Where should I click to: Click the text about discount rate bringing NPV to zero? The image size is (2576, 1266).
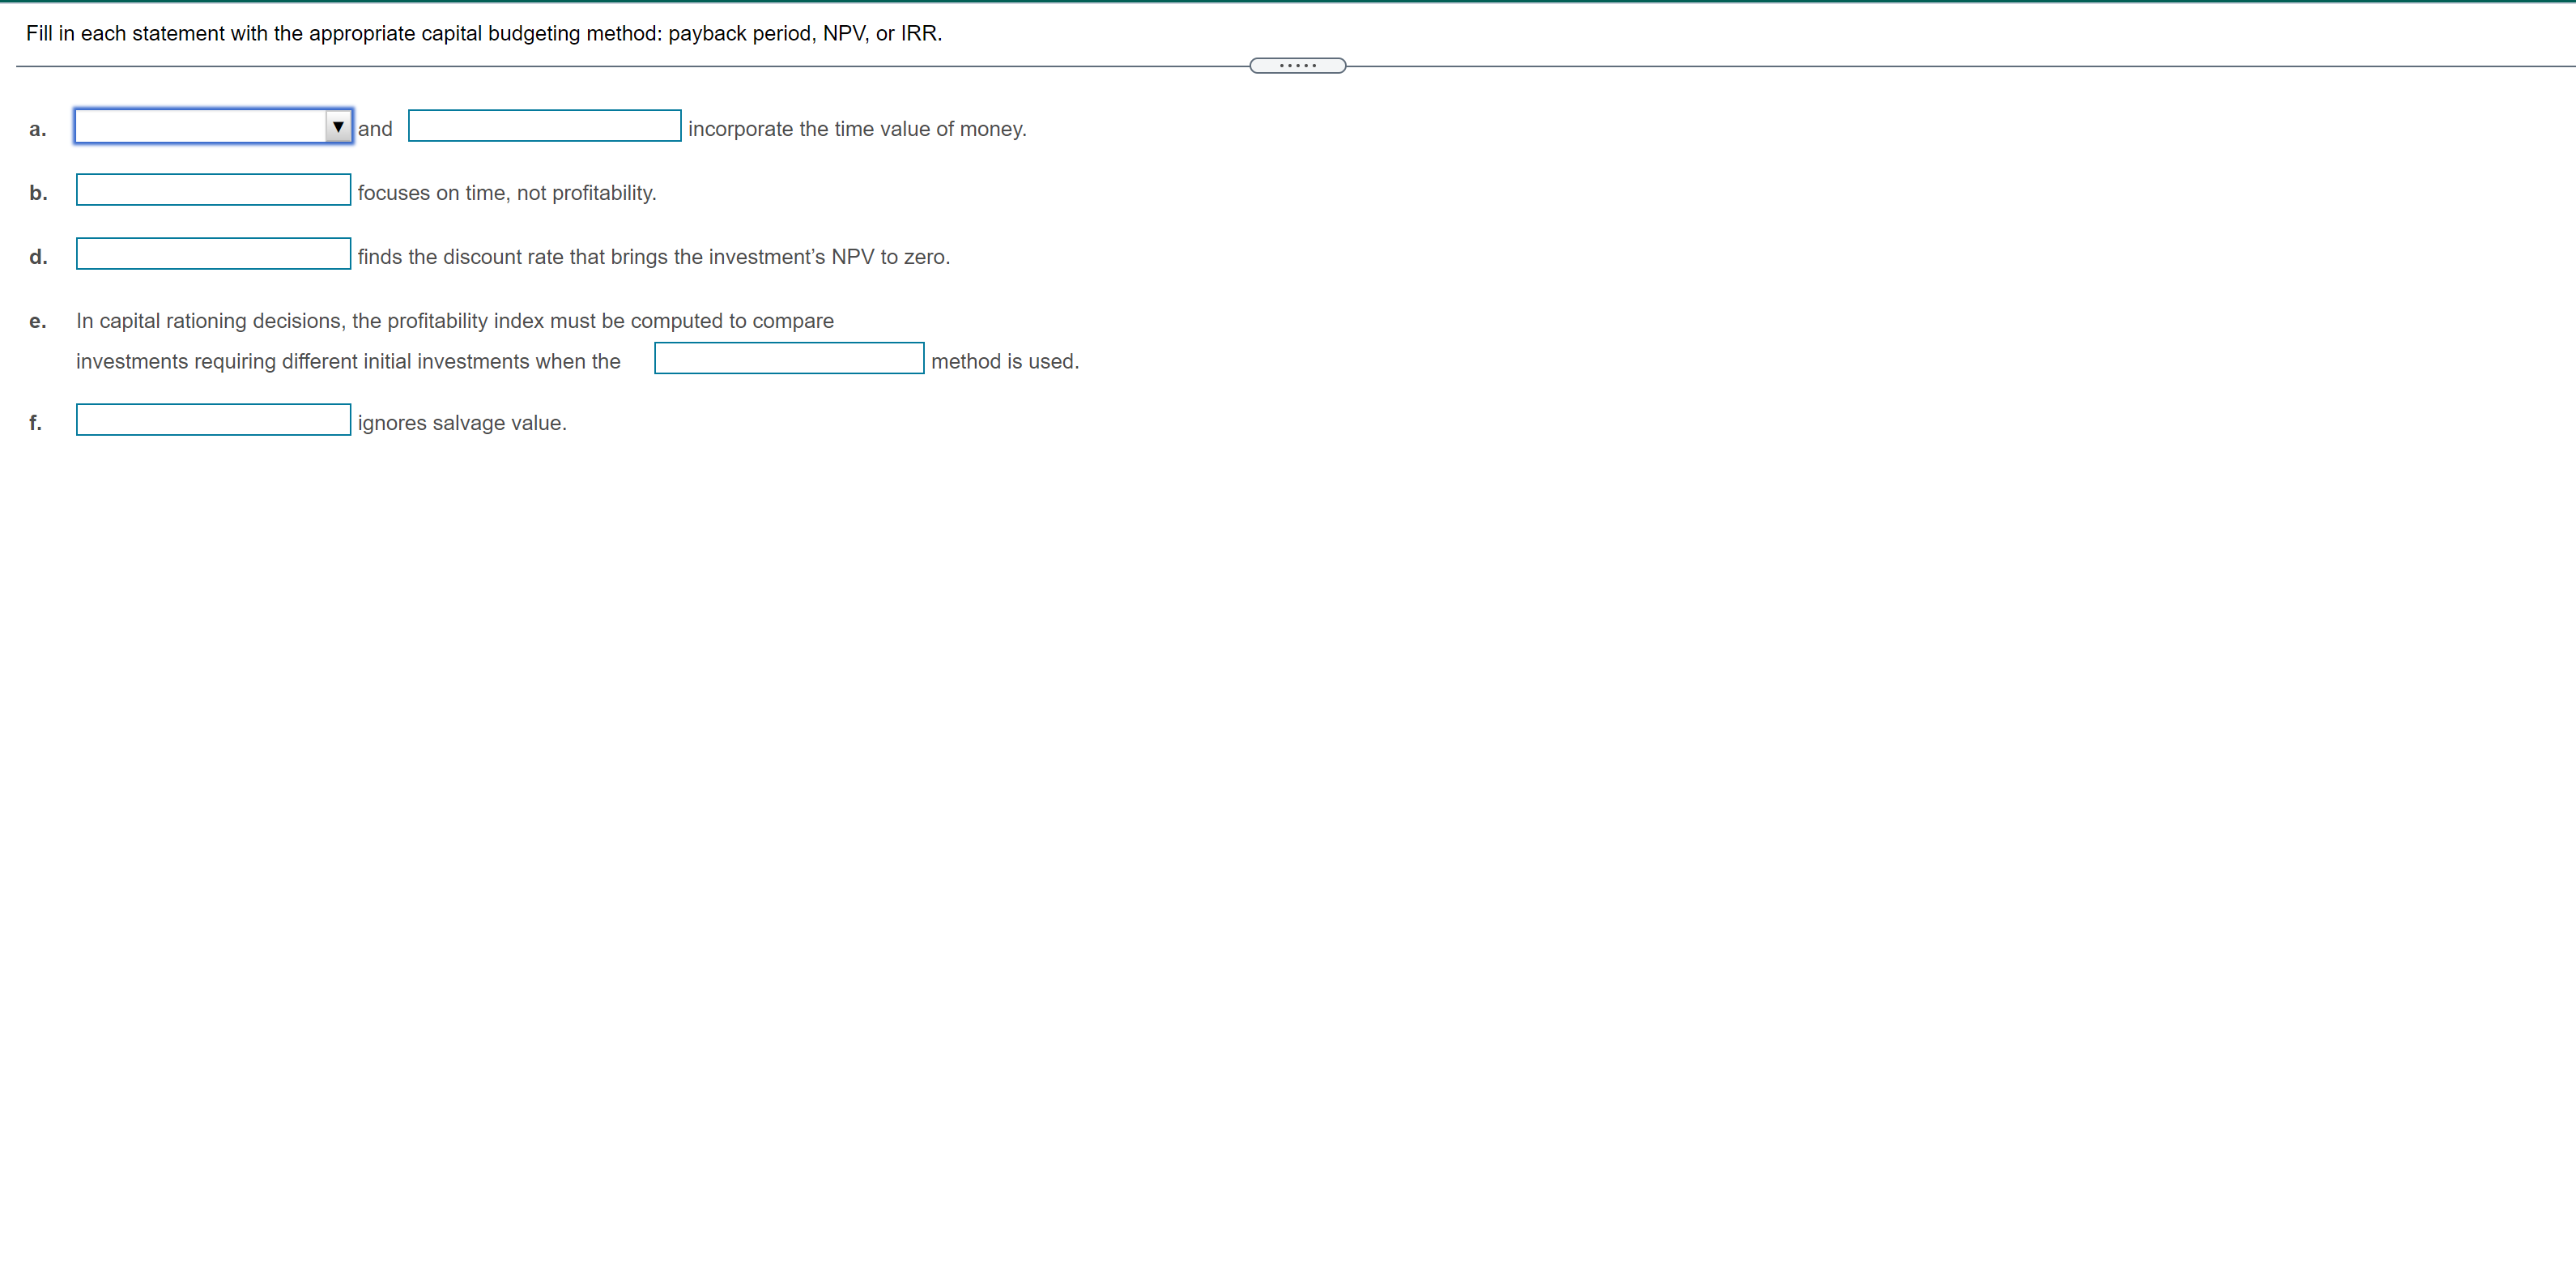coord(653,257)
